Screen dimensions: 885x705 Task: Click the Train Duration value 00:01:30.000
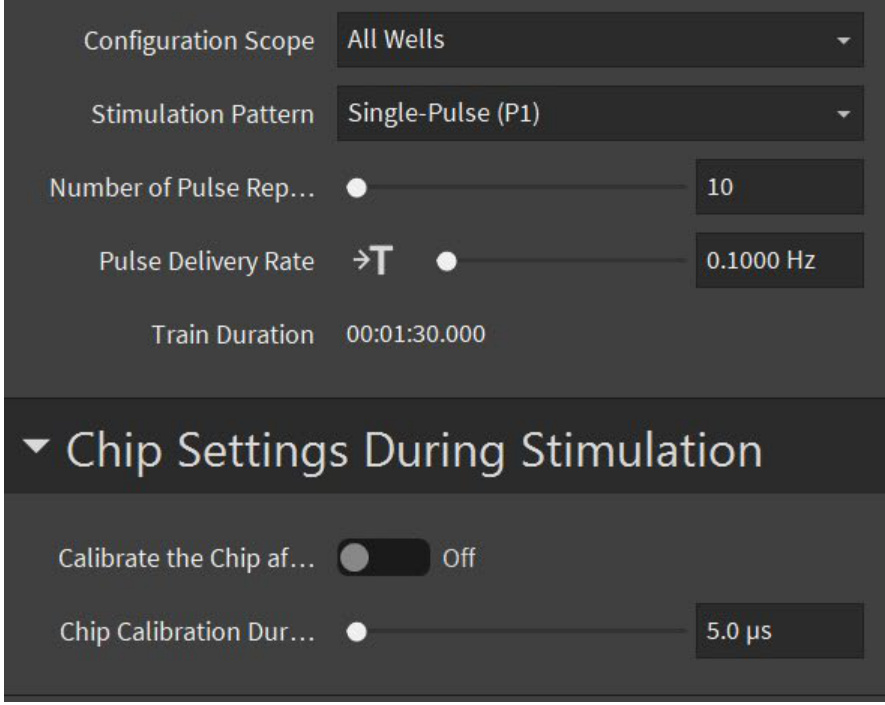(416, 335)
